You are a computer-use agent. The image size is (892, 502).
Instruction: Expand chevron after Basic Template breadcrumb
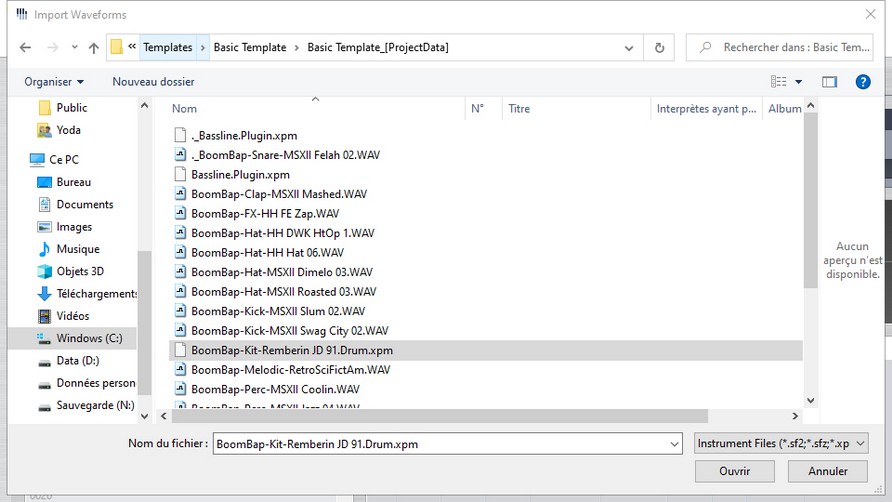coord(297,48)
